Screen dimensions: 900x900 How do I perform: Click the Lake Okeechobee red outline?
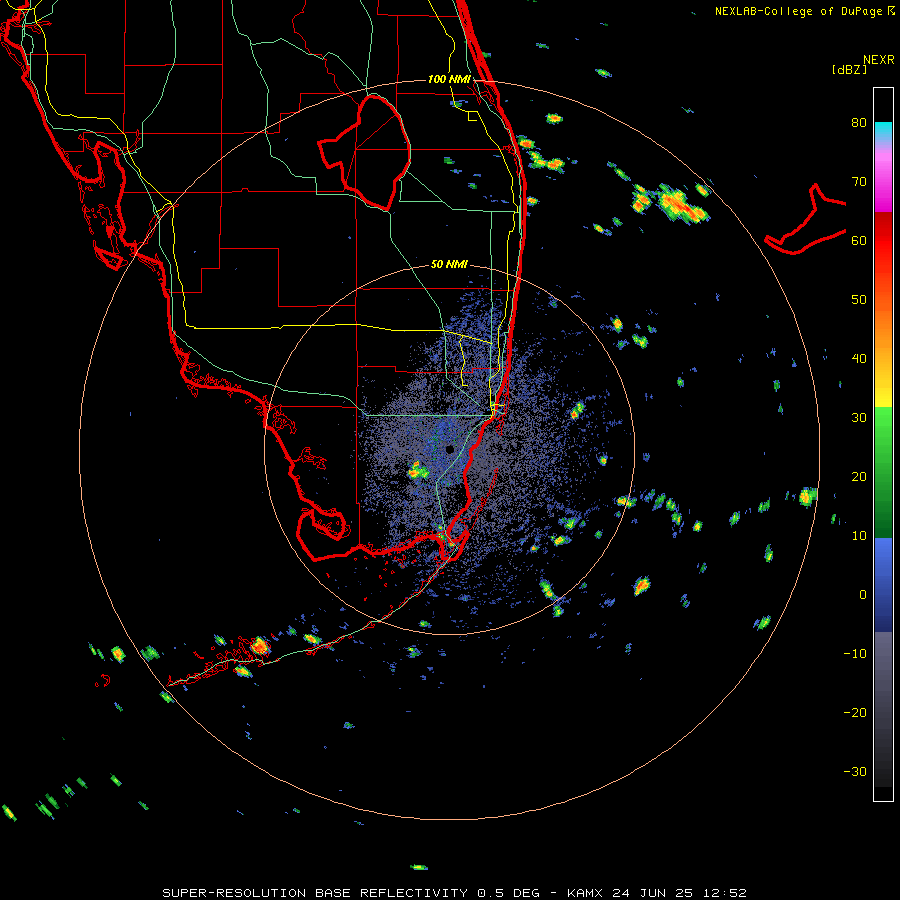click(364, 153)
